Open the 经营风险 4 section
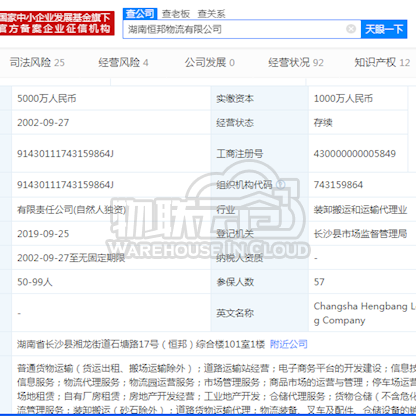 123,62
